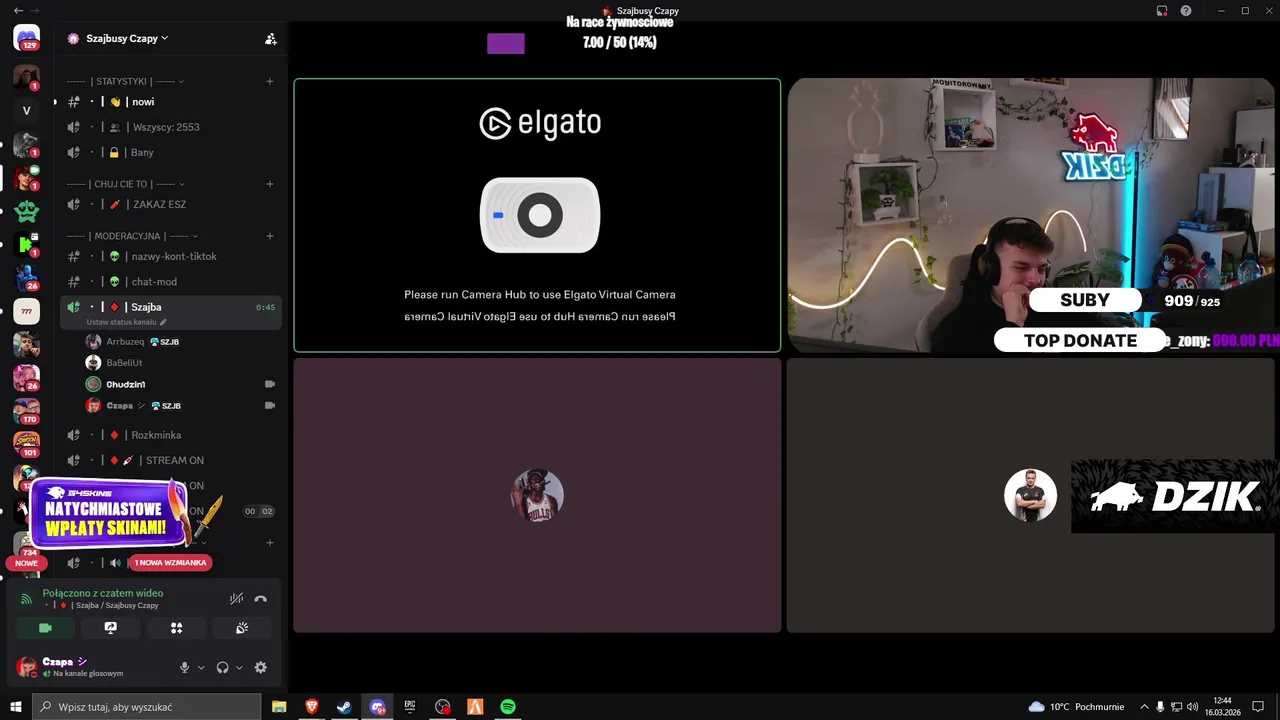Click the Windows taskbar search box
Viewport: 1280px width, 720px height.
point(147,707)
